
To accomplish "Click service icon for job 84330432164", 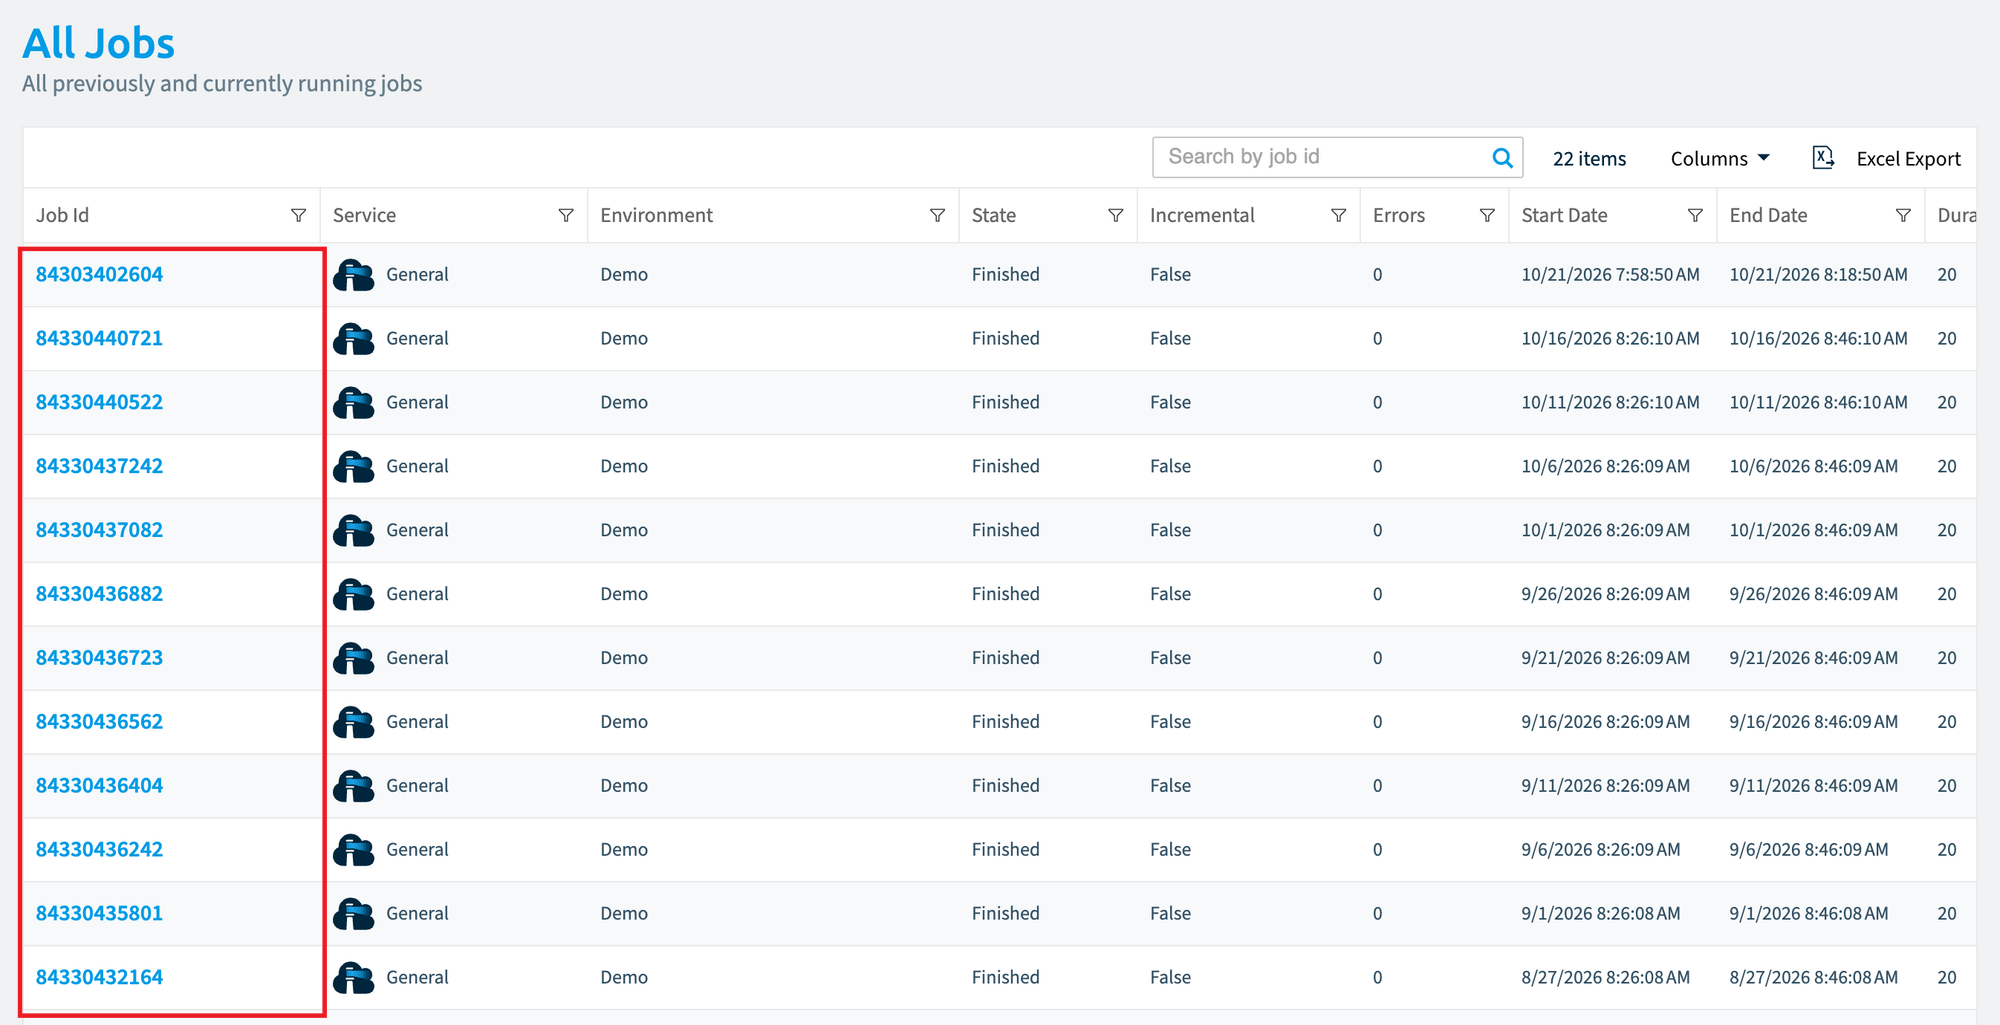I will pyautogui.click(x=354, y=978).
